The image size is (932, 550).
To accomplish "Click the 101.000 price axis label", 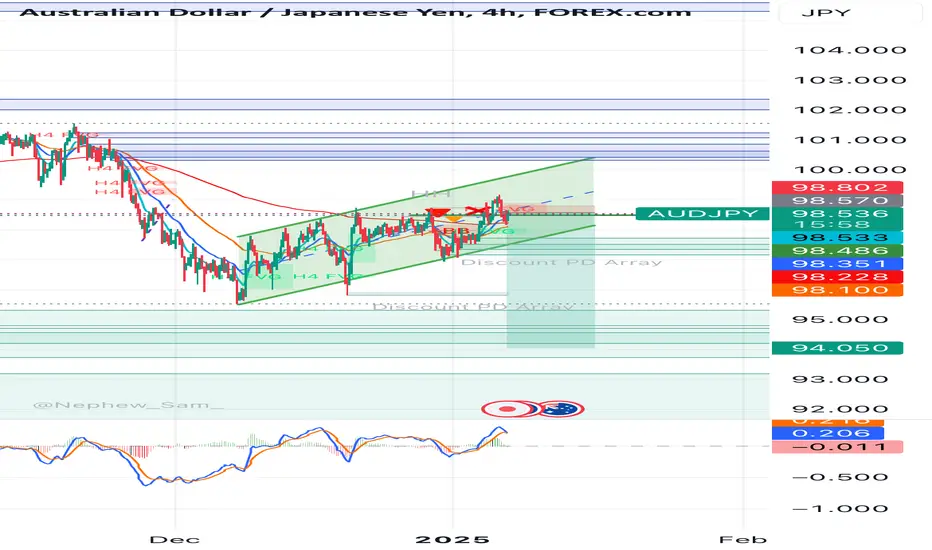I will pyautogui.click(x=850, y=140).
